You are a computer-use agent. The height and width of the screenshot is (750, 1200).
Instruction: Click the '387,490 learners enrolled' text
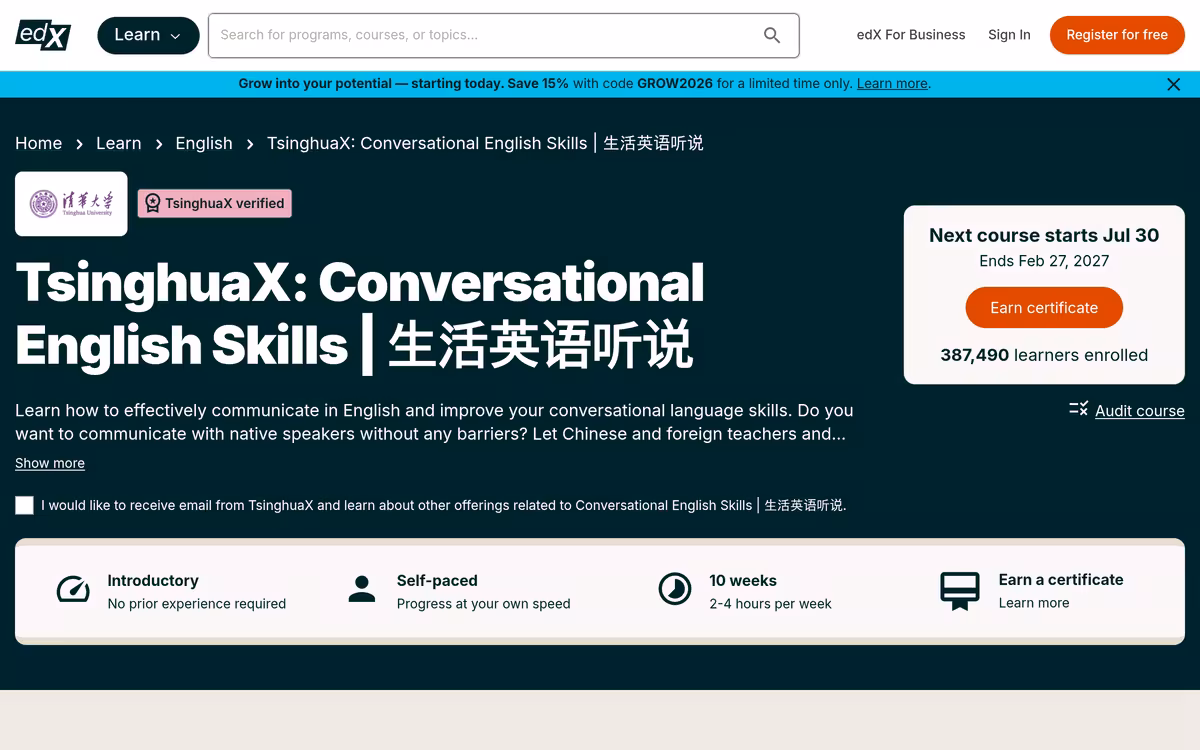coord(1044,355)
